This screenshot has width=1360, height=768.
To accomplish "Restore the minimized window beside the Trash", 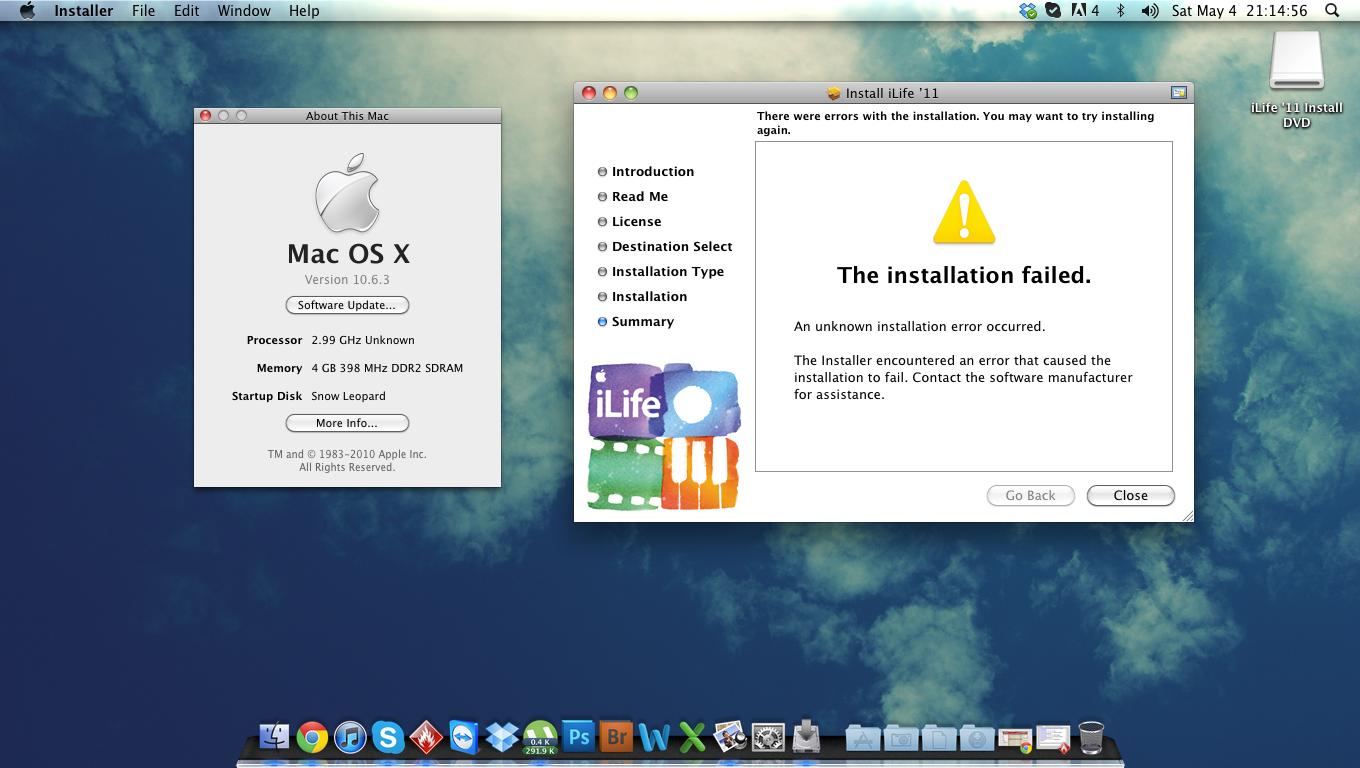I will 1053,739.
